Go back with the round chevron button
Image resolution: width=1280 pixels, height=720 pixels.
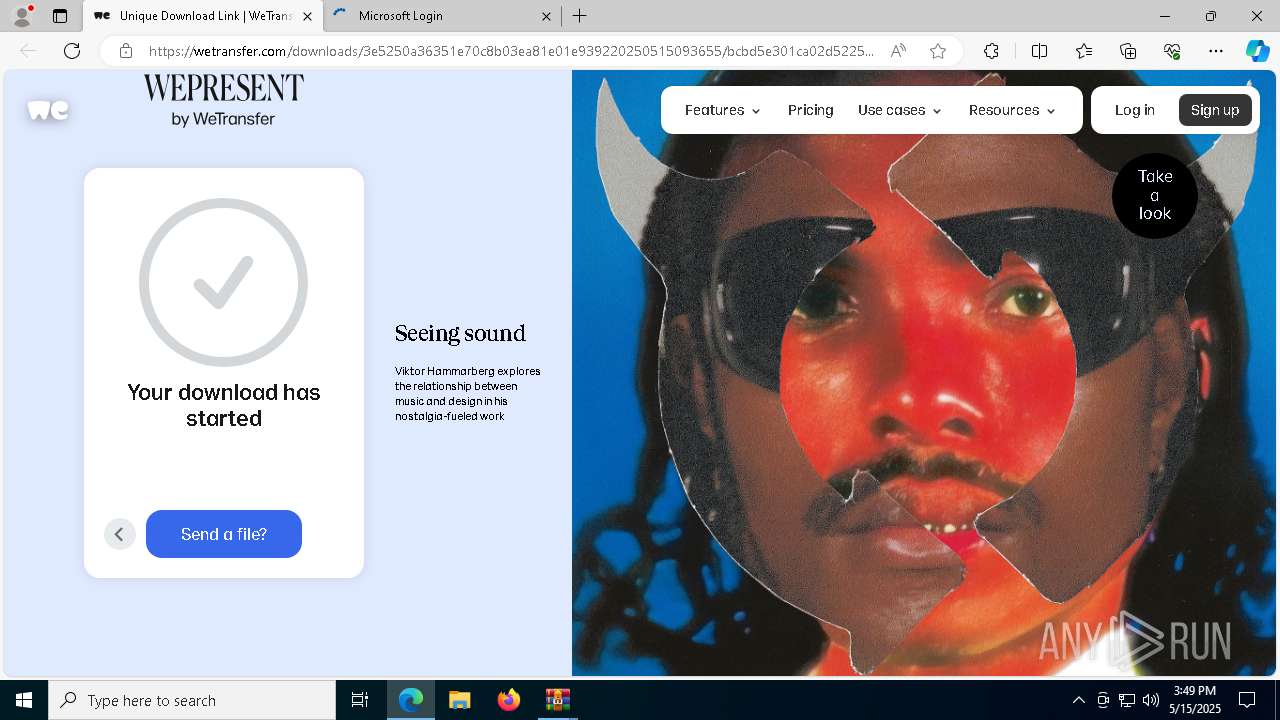pos(119,534)
